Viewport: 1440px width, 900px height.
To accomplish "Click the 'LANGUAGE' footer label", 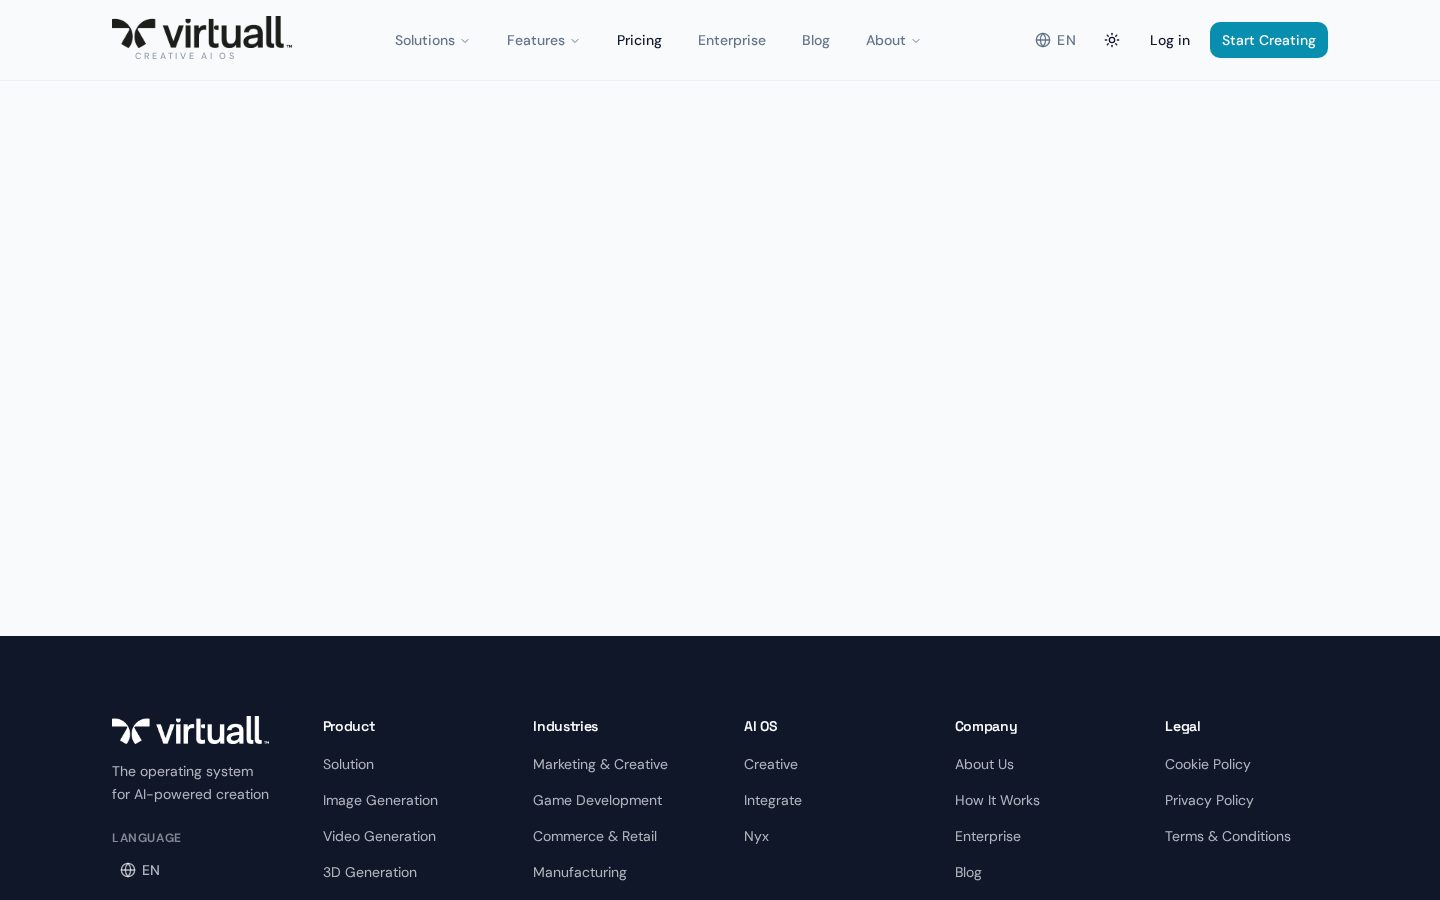I will pyautogui.click(x=146, y=838).
